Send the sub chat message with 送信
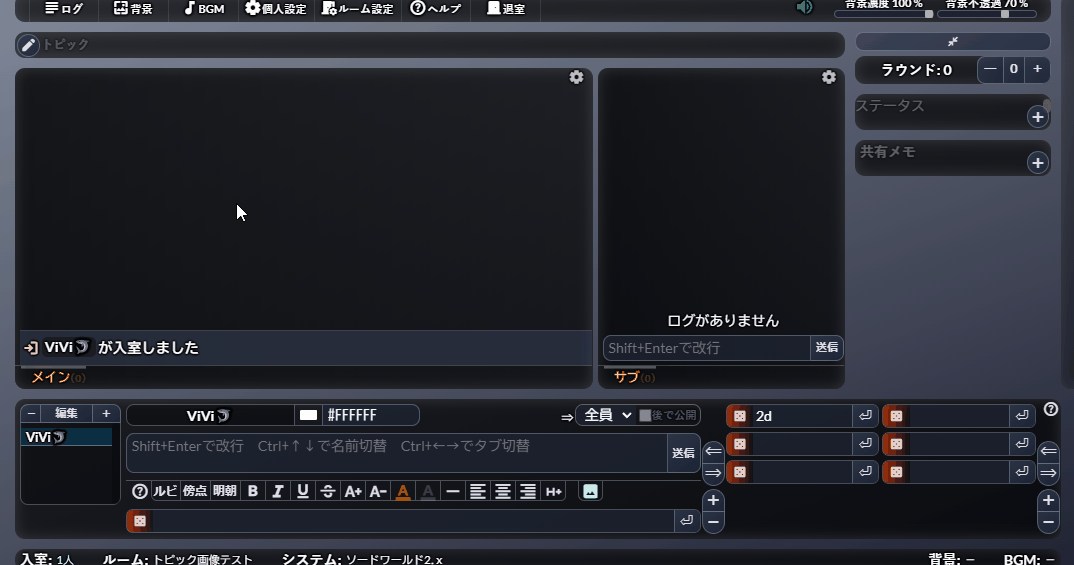Screen dimensions: 1074x565 click(x=827, y=348)
